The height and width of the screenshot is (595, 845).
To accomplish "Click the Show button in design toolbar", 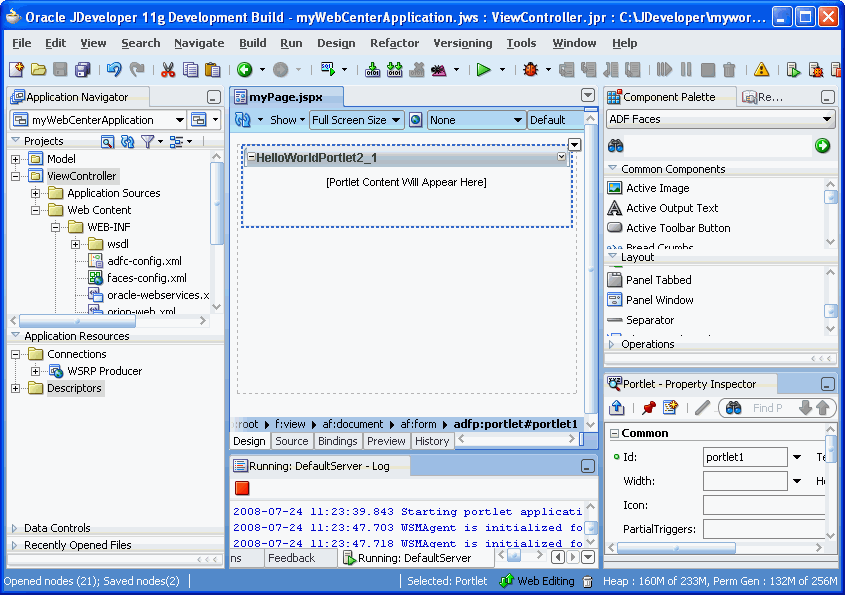I will 287,120.
